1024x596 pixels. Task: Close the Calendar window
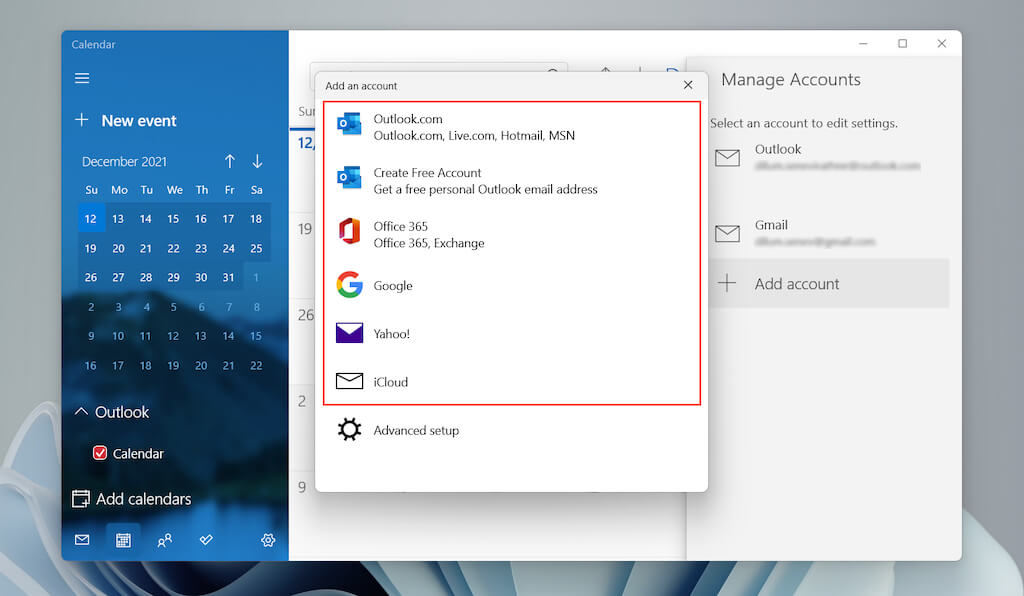tap(942, 43)
